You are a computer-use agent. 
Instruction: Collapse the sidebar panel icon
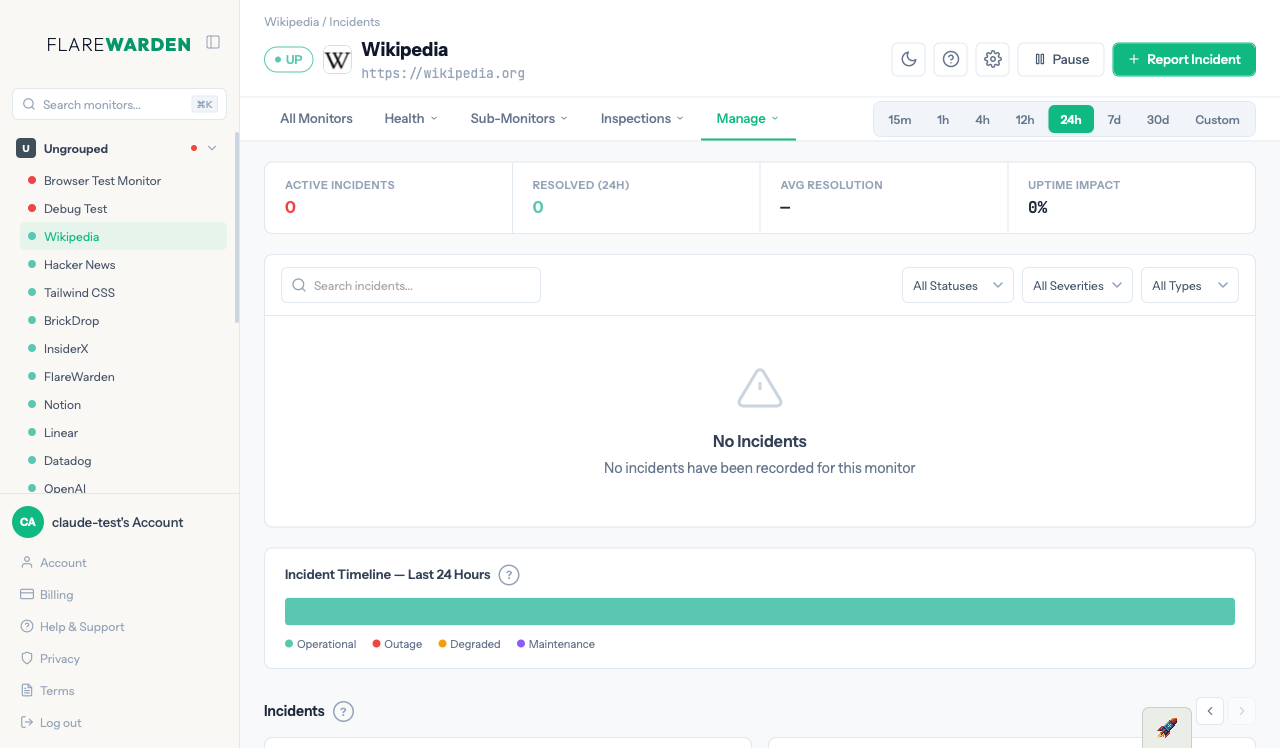(x=213, y=42)
